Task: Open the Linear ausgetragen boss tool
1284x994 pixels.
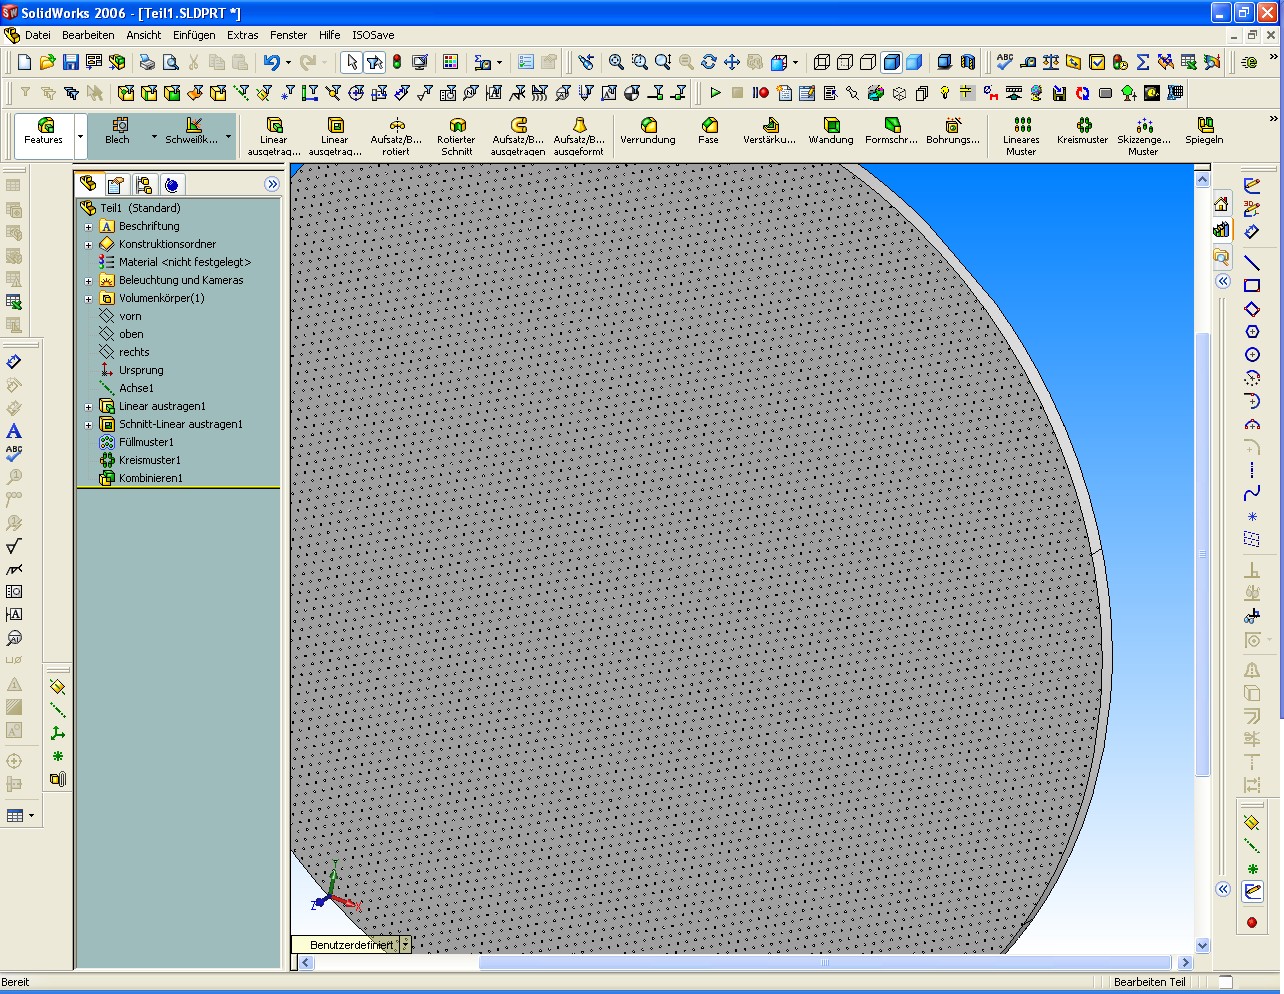Action: pyautogui.click(x=274, y=137)
